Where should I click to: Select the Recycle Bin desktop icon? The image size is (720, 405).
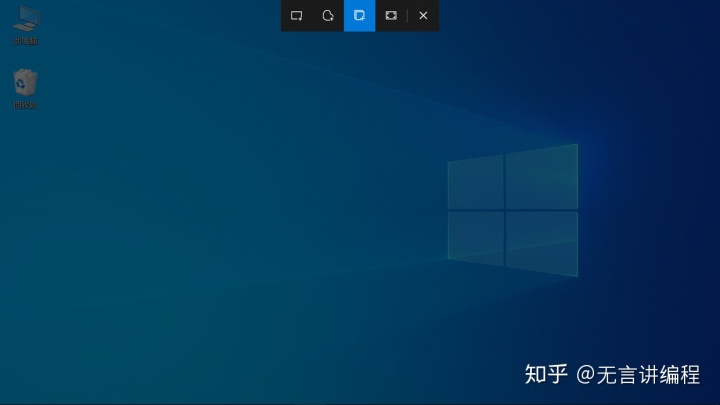click(25, 89)
